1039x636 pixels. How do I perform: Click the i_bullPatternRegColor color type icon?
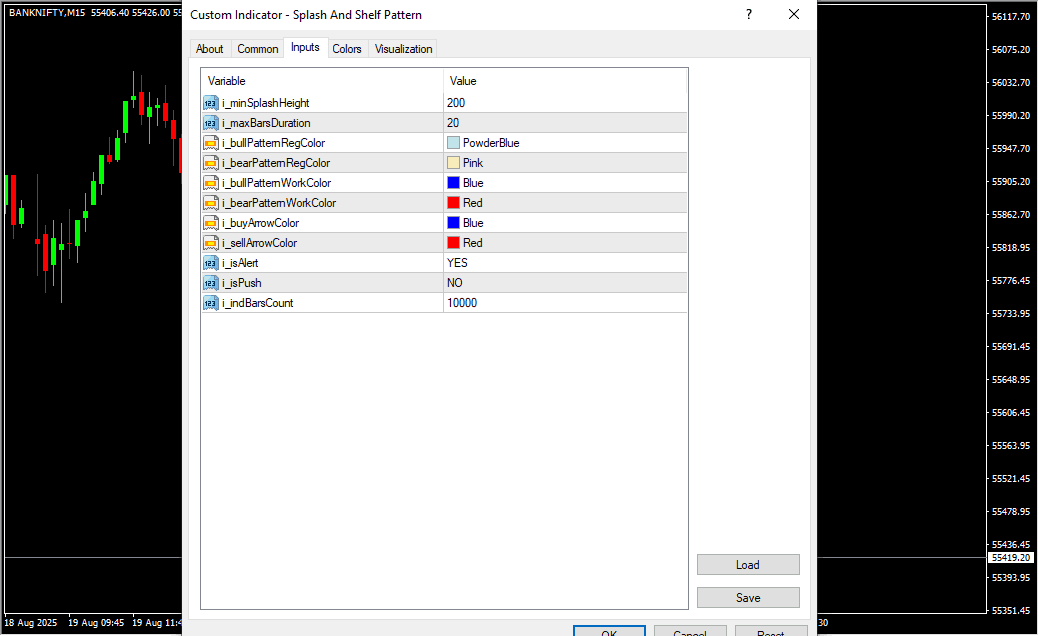tap(210, 143)
